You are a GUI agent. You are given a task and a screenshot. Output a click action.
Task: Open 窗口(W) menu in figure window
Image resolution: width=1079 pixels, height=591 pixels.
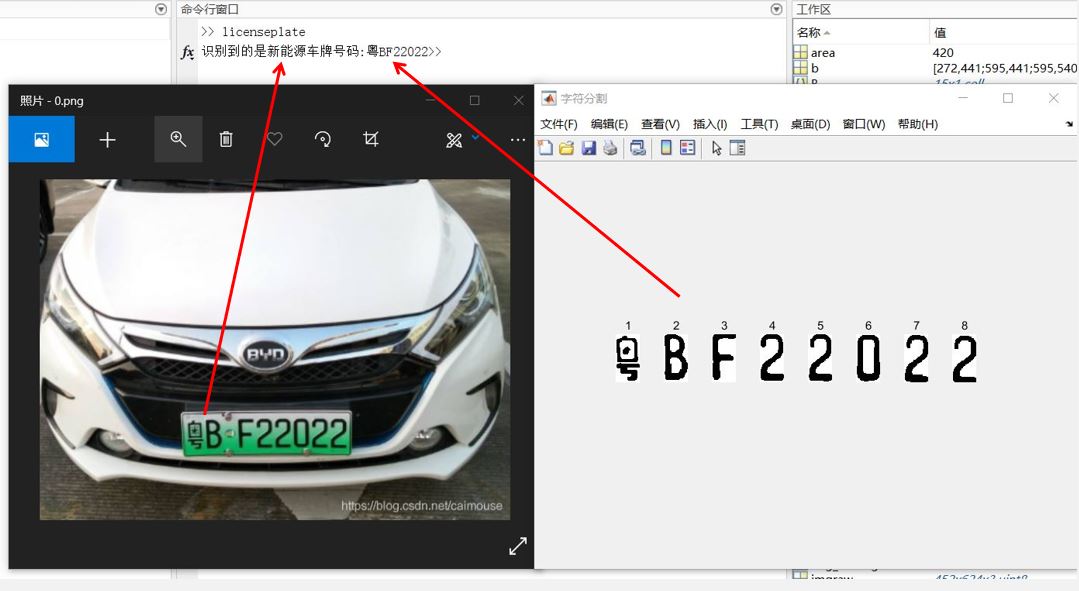click(864, 125)
